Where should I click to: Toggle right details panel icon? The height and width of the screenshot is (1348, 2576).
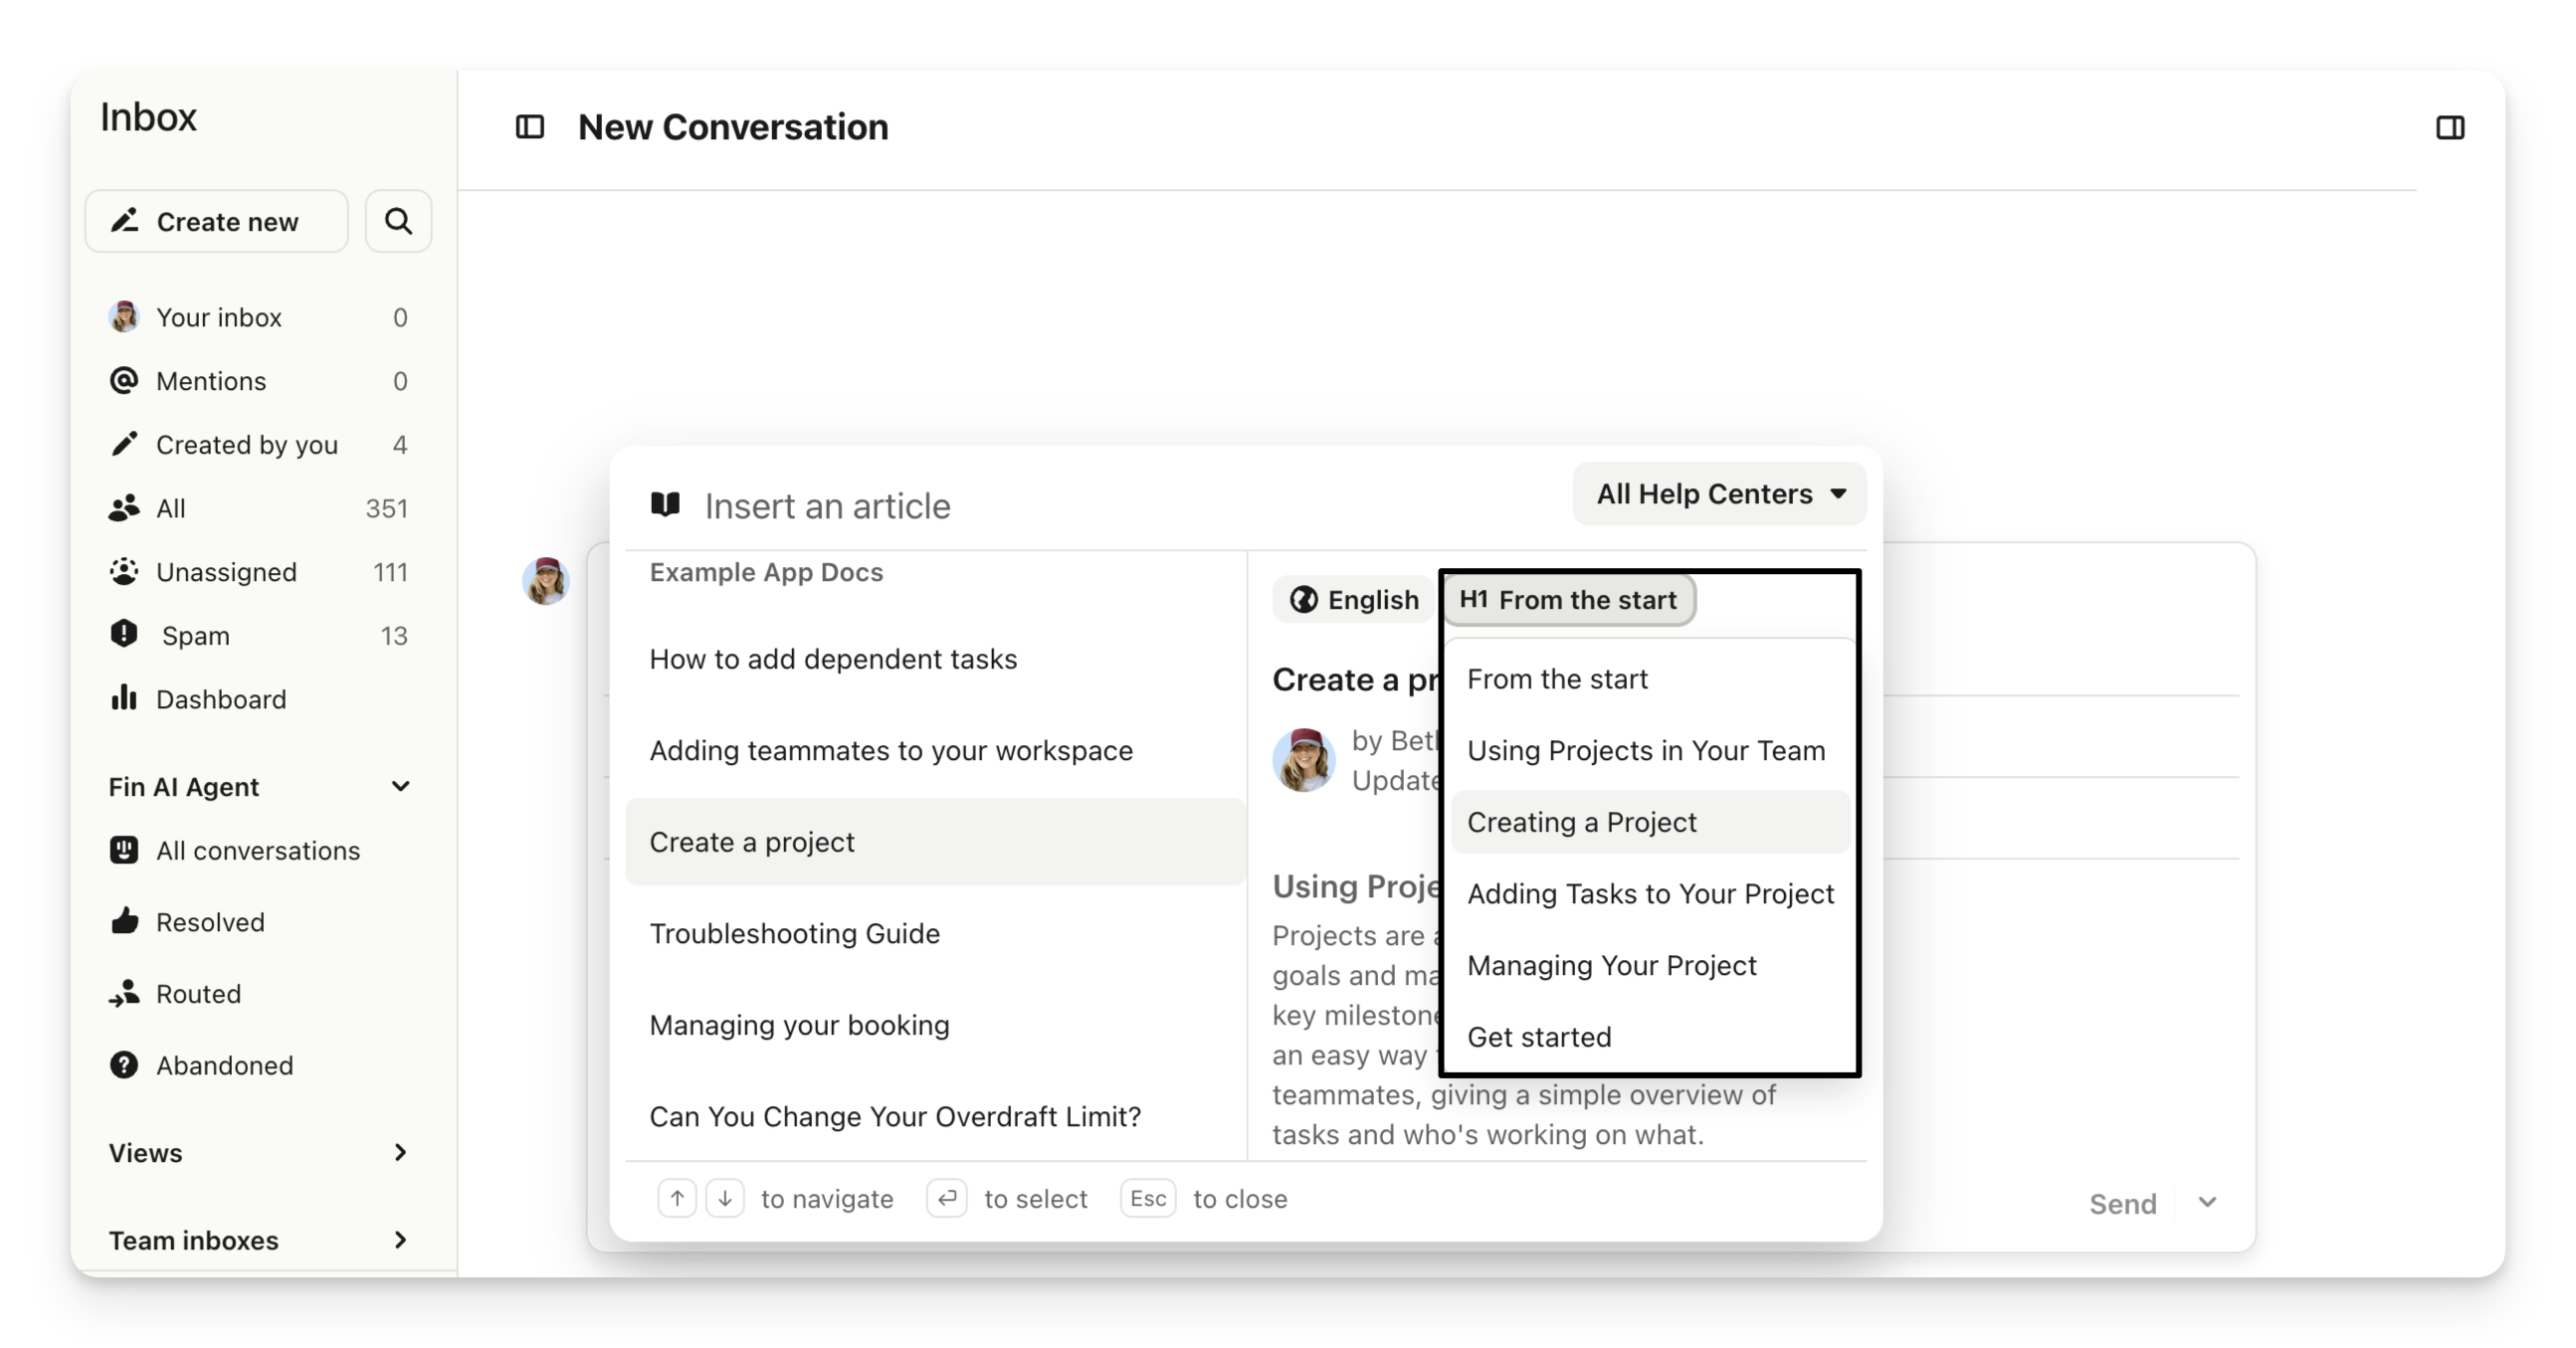(x=2449, y=127)
